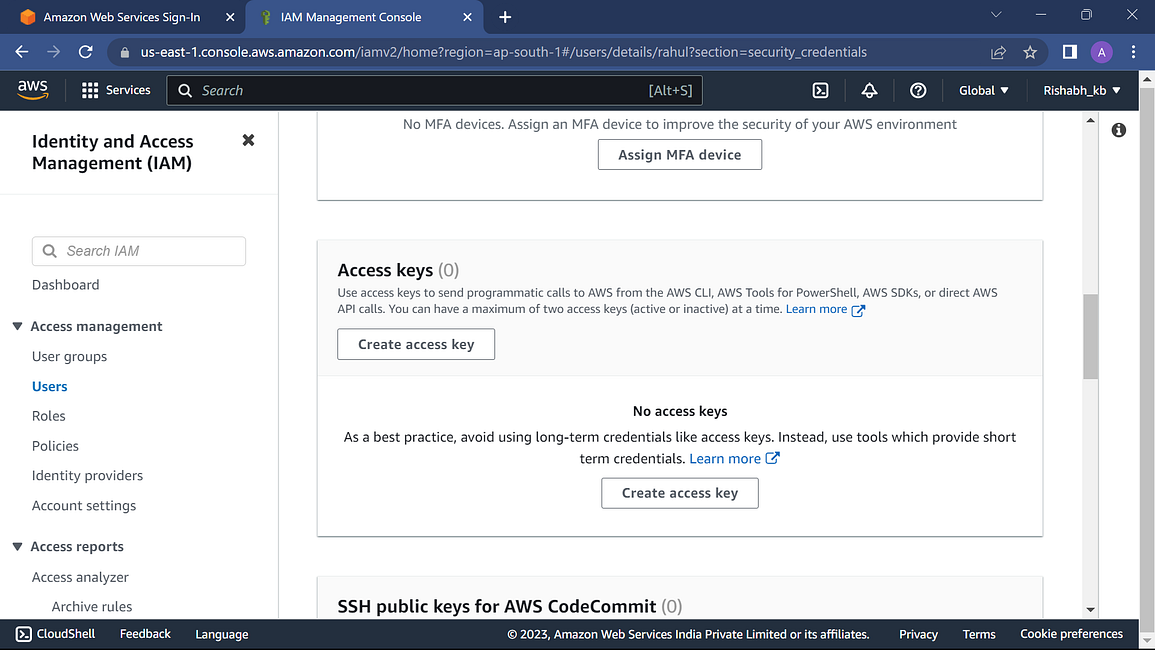Open the Global region dropdown

(x=983, y=90)
